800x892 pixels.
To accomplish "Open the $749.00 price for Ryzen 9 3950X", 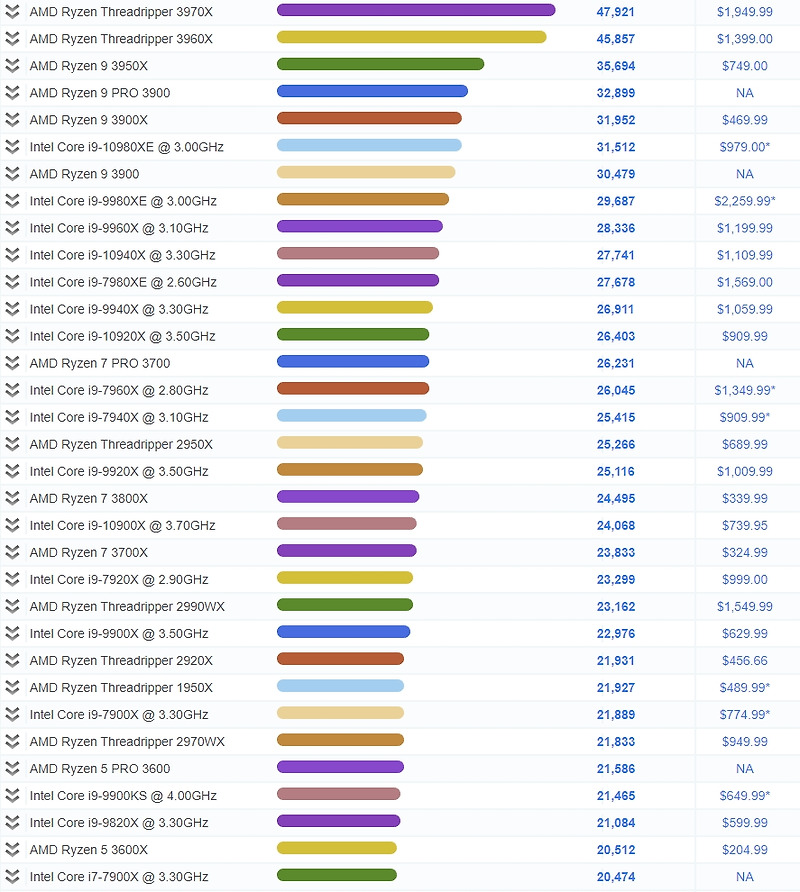I will tap(745, 65).
